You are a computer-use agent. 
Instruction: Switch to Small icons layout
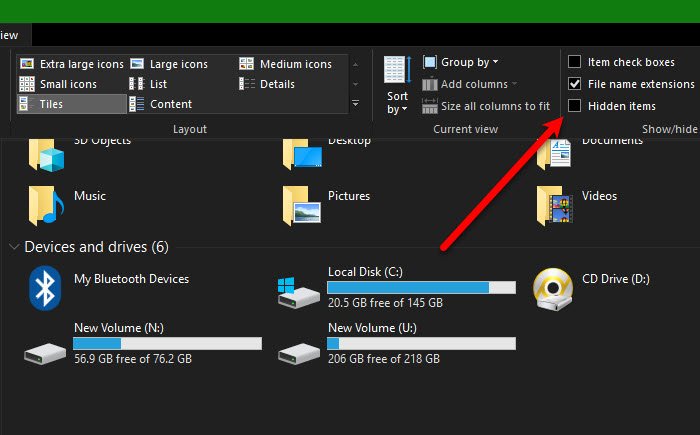[x=58, y=84]
